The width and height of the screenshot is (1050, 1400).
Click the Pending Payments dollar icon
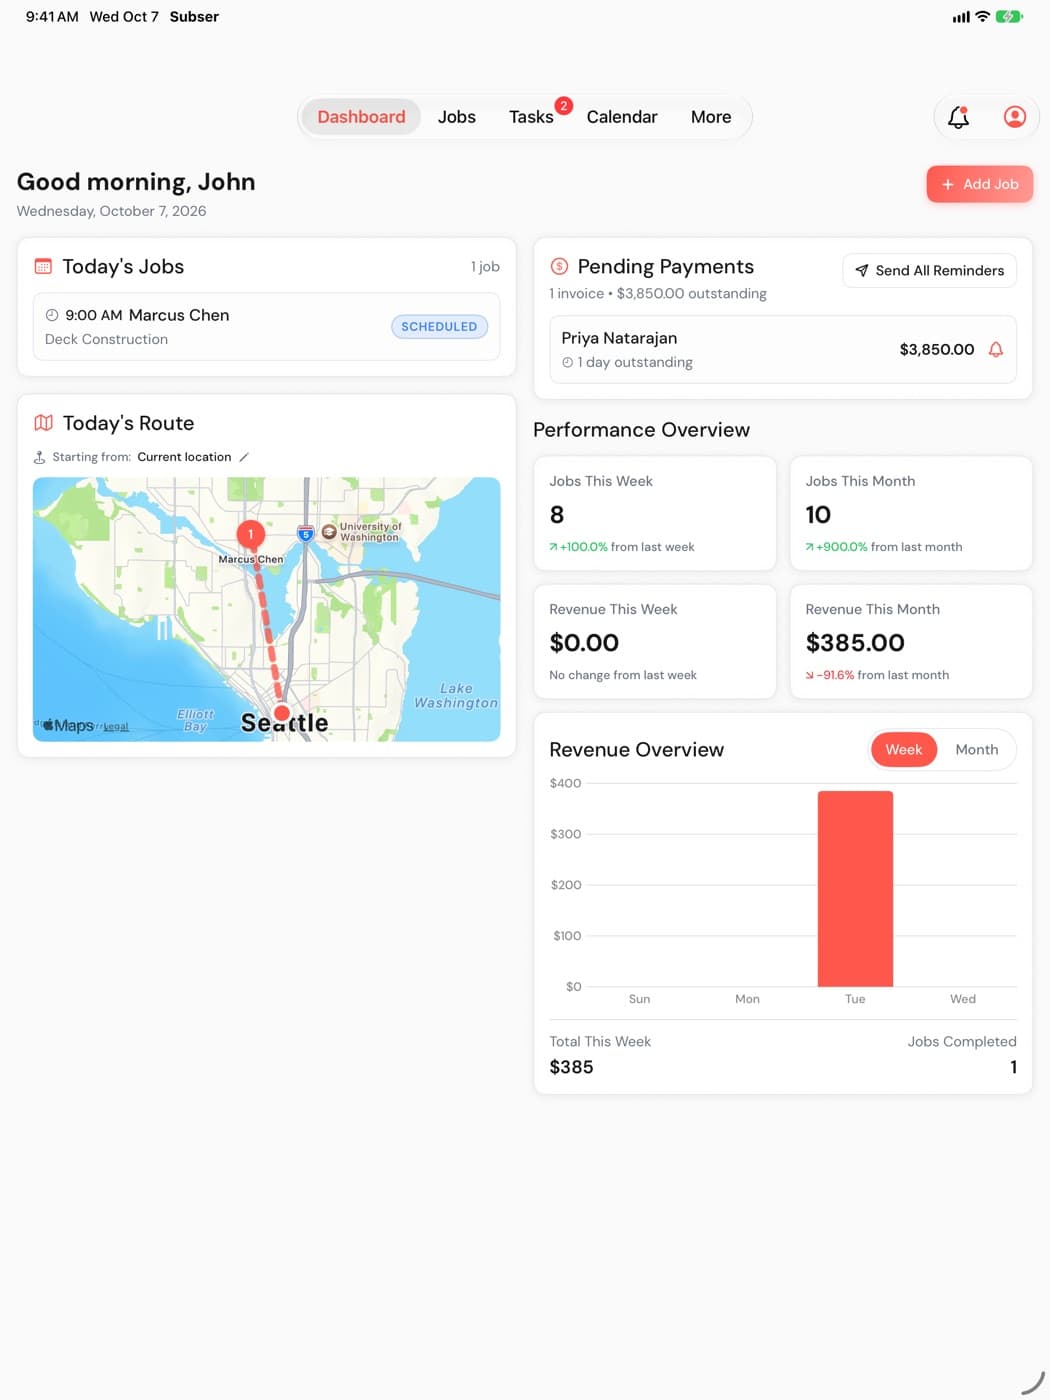click(559, 266)
